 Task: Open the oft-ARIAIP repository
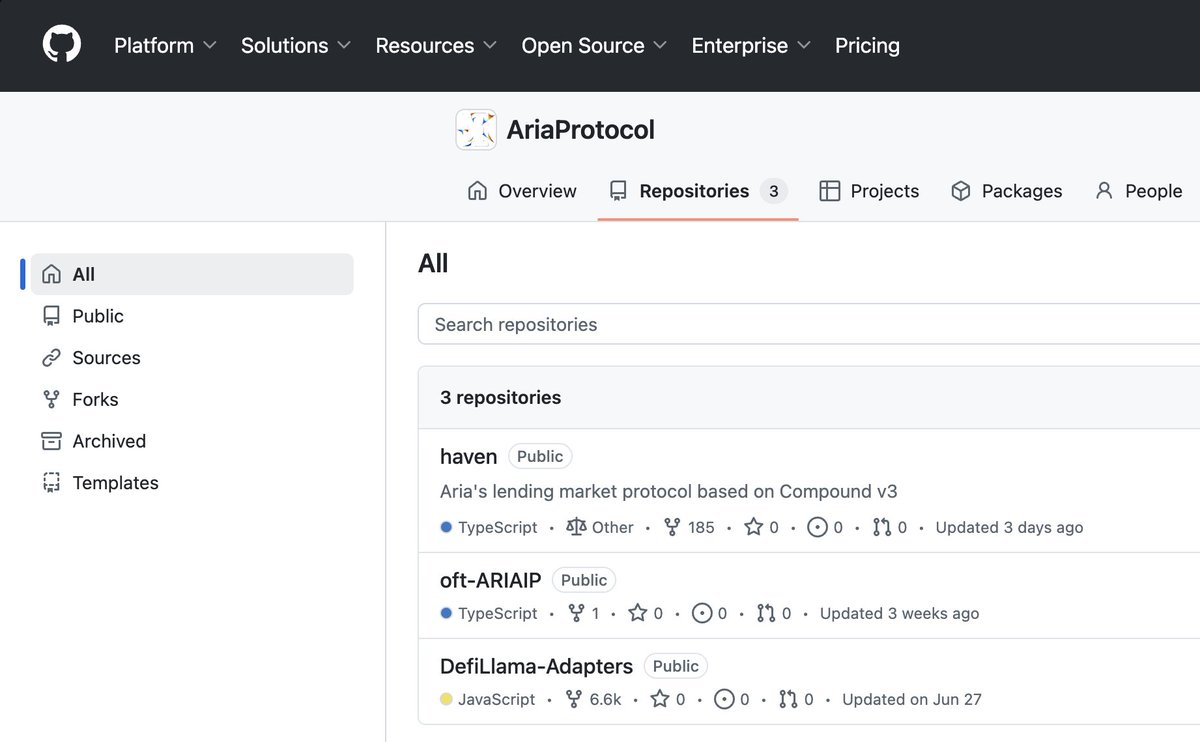[490, 581]
